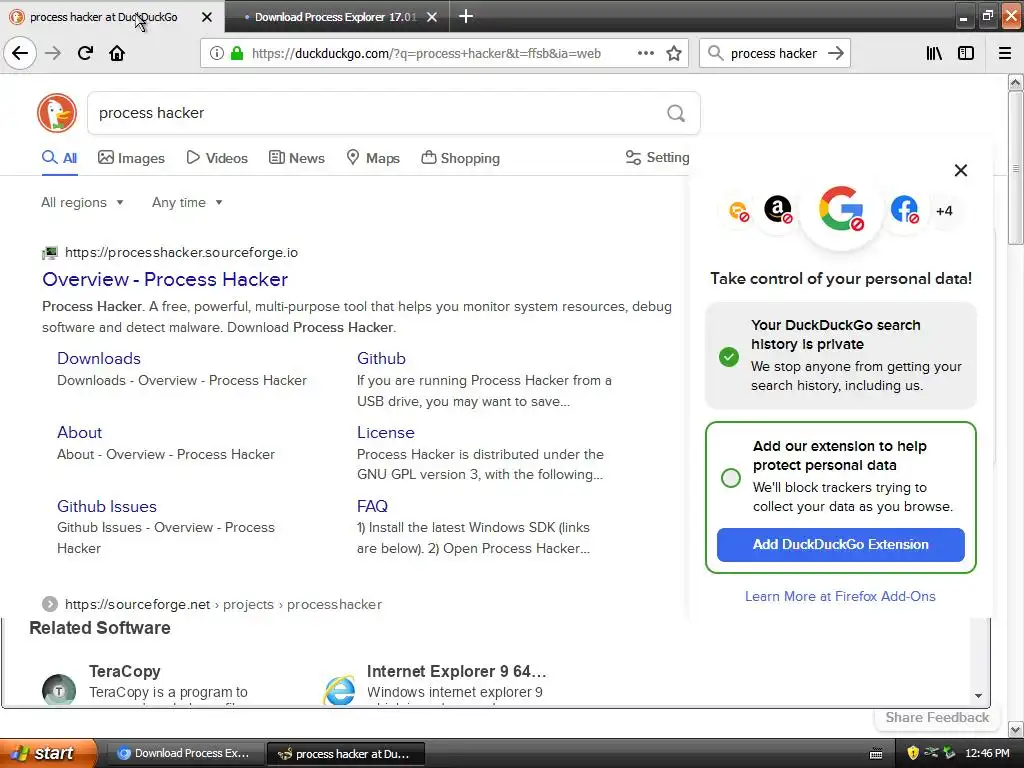This screenshot has height=768, width=1024.
Task: Open a new tab with plus button
Action: [466, 16]
